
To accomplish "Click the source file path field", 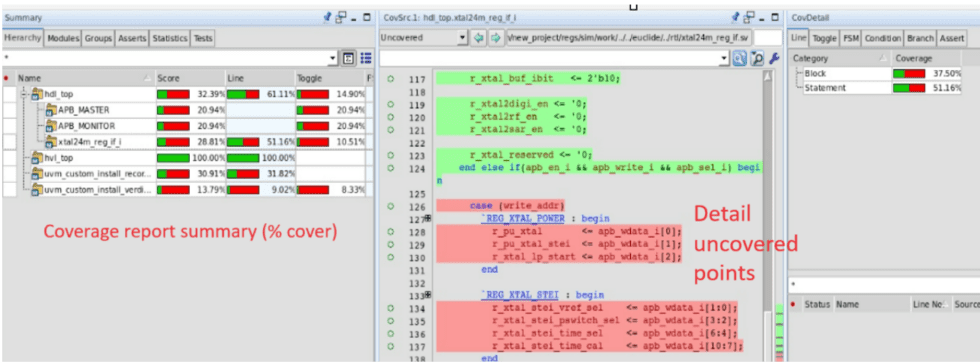I will pyautogui.click(x=629, y=38).
